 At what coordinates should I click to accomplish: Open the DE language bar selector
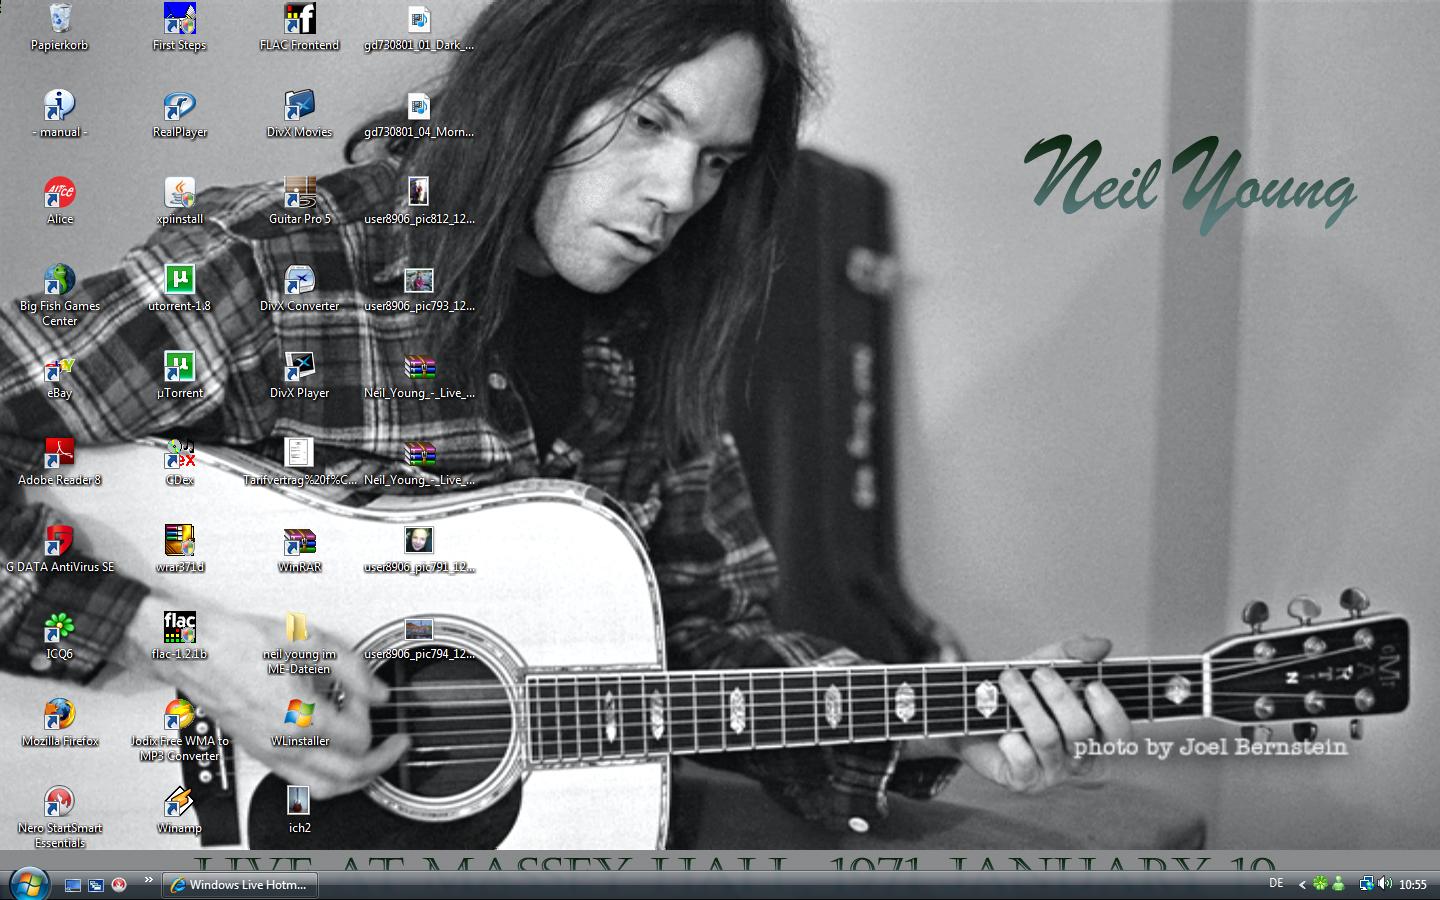tap(1276, 883)
